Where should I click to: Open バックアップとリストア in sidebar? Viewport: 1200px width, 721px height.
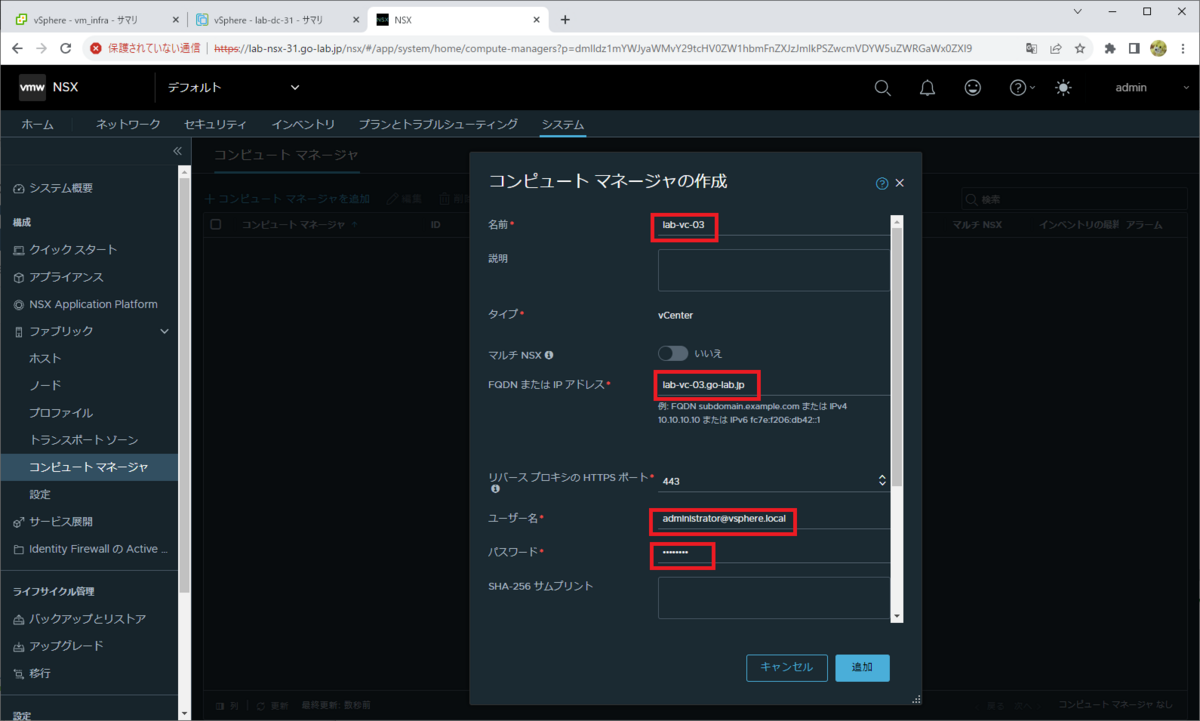[x=87, y=619]
